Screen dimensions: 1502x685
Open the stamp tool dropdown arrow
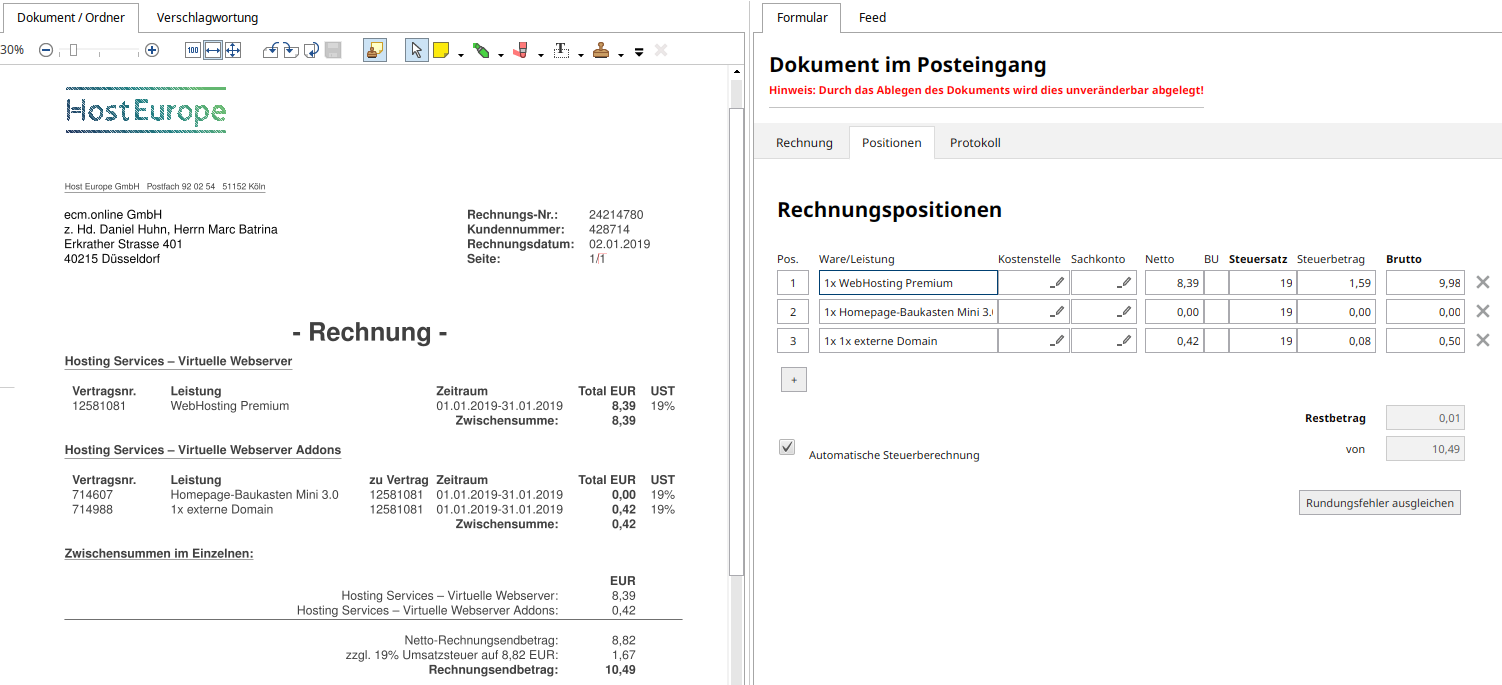(621, 54)
